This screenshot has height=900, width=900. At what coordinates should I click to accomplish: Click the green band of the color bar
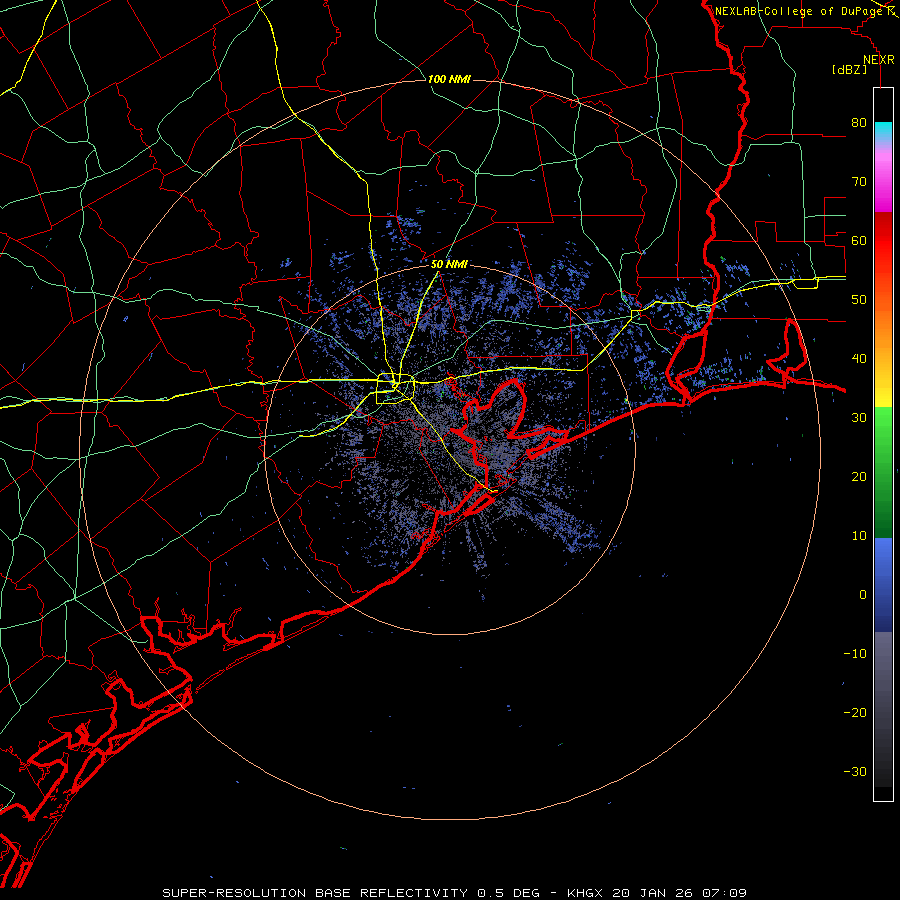coord(883,472)
